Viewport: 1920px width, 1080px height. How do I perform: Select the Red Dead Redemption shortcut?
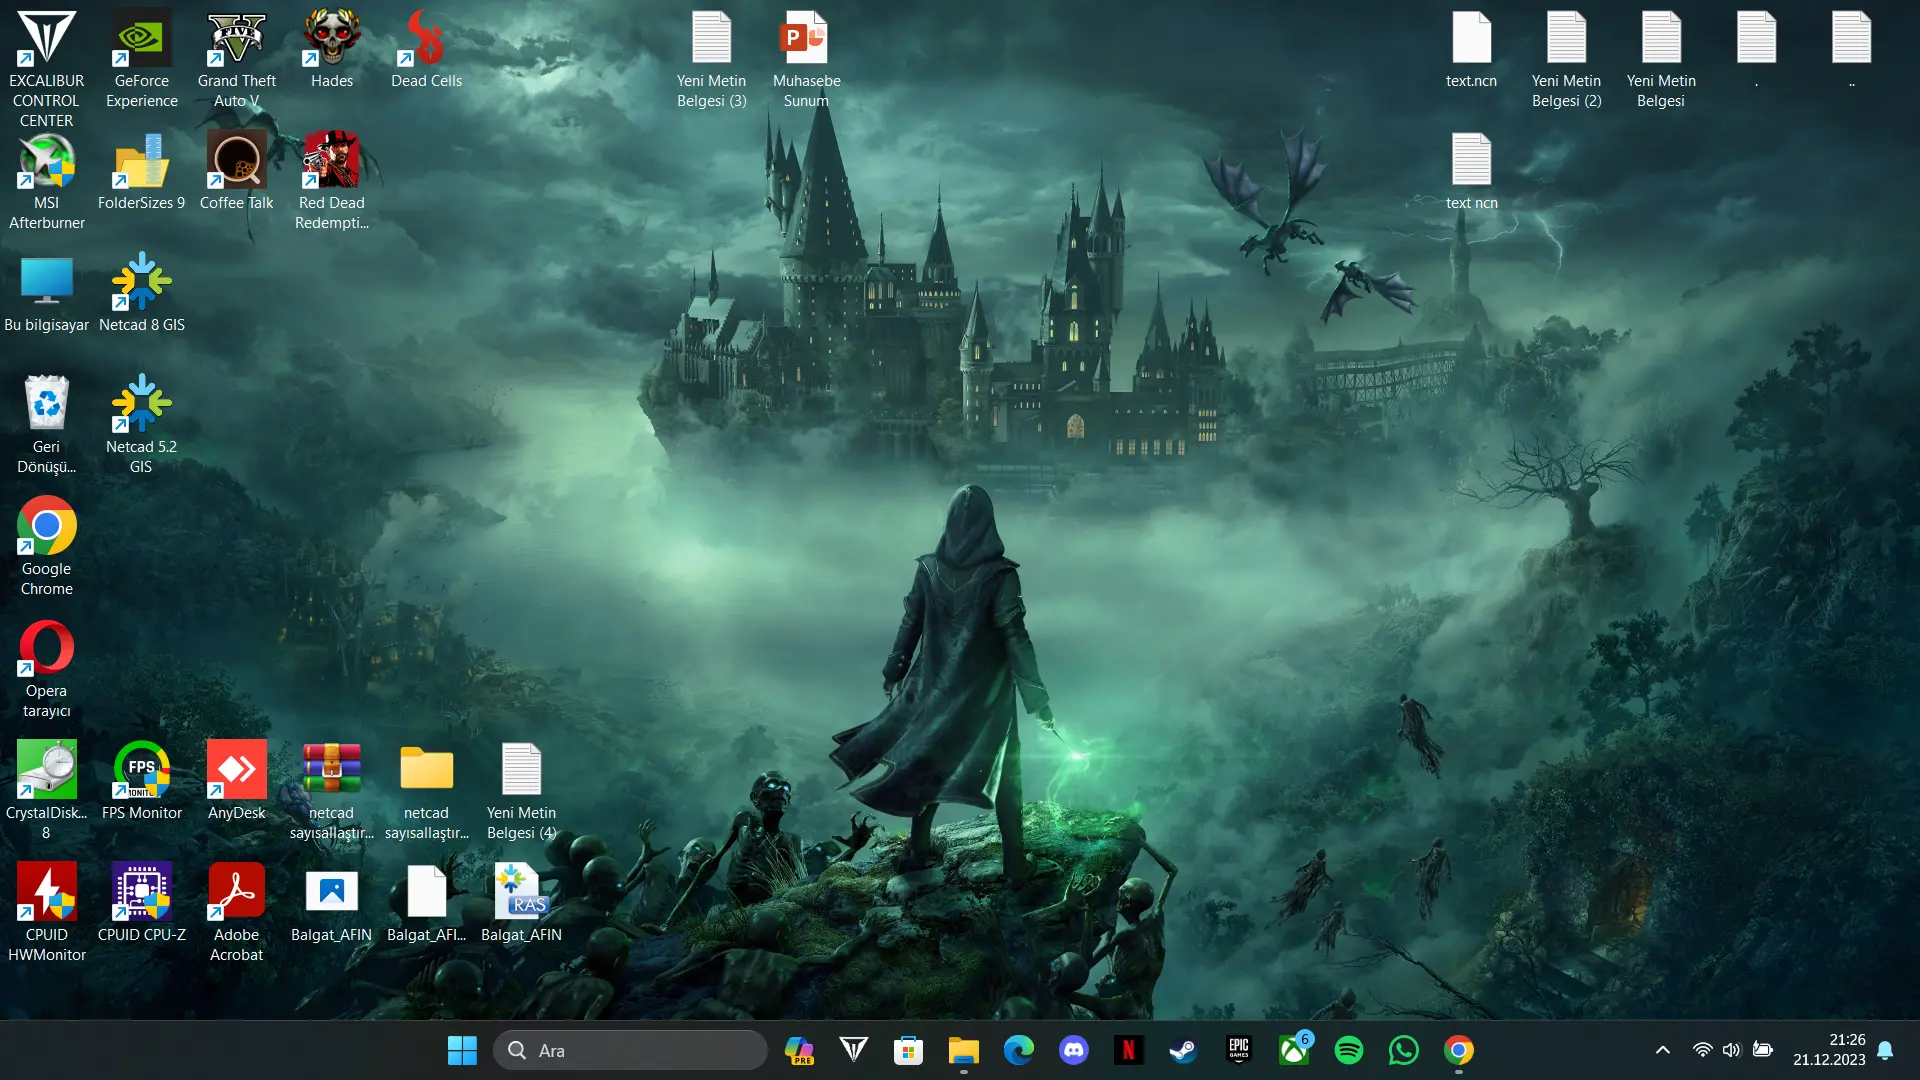point(332,182)
